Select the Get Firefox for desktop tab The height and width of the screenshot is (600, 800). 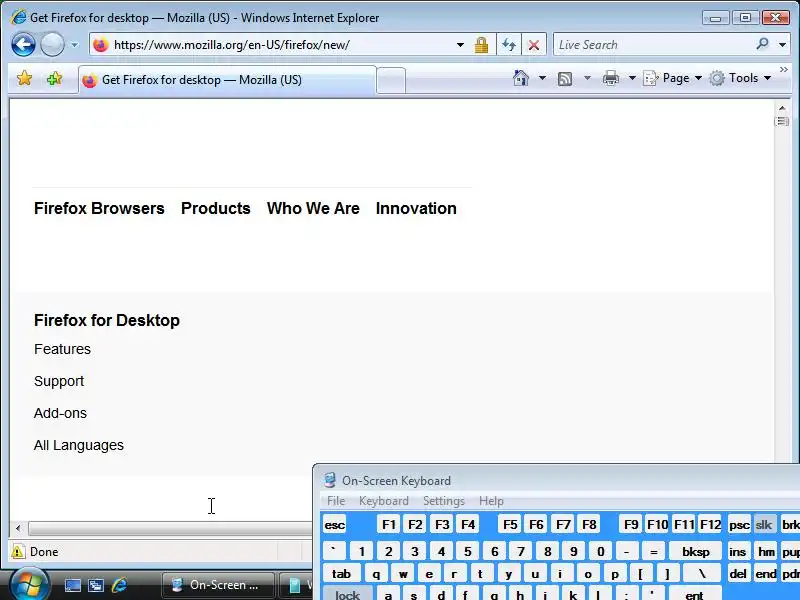click(x=228, y=80)
